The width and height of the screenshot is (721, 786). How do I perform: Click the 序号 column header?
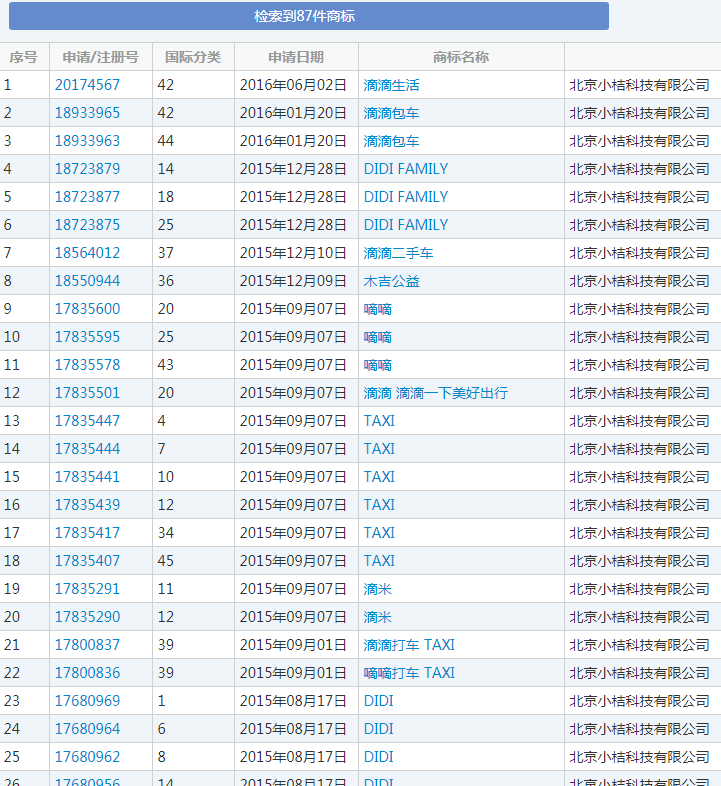click(x=24, y=57)
